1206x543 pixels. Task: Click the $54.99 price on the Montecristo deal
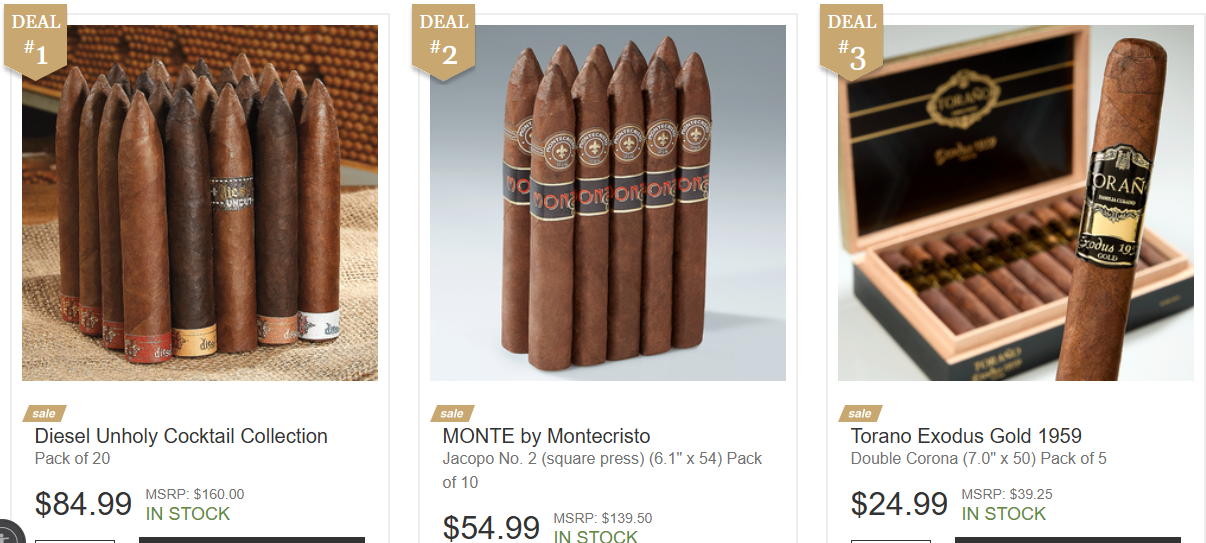point(491,527)
